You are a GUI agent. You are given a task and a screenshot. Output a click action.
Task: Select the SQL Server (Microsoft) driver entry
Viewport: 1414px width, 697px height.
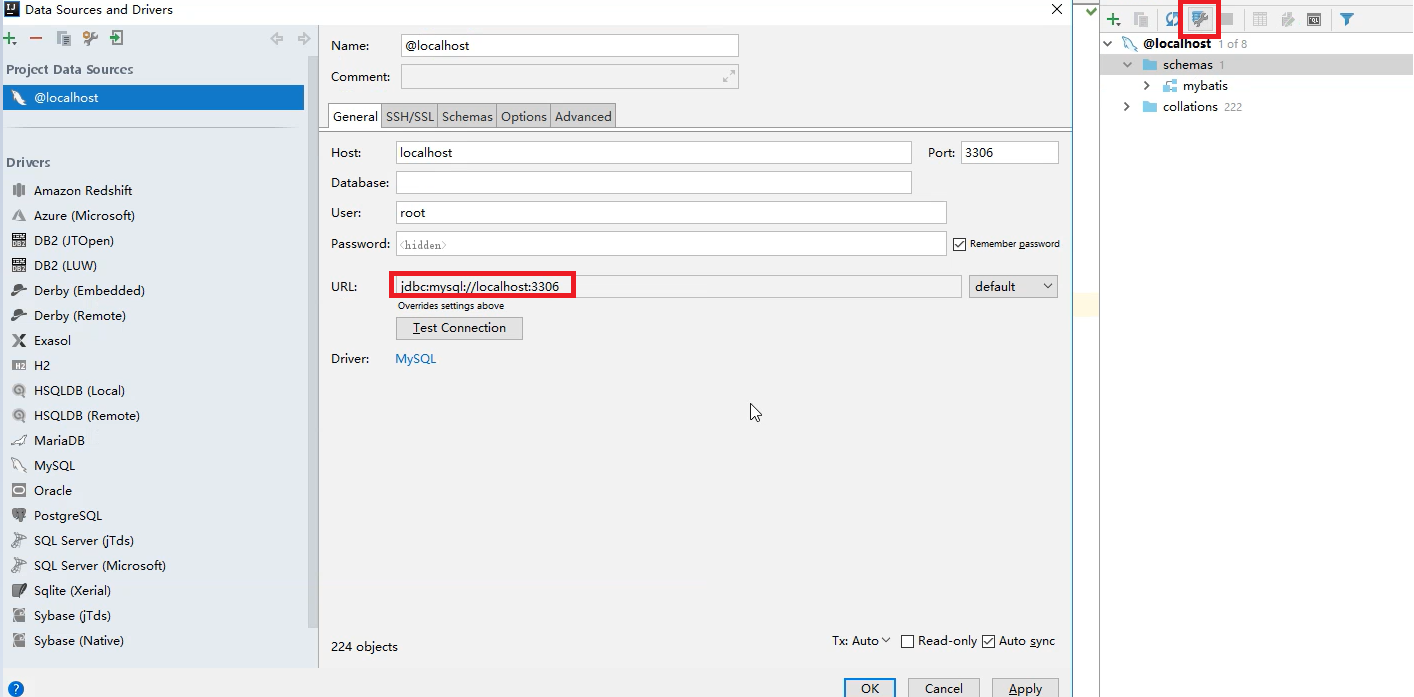click(x=100, y=565)
